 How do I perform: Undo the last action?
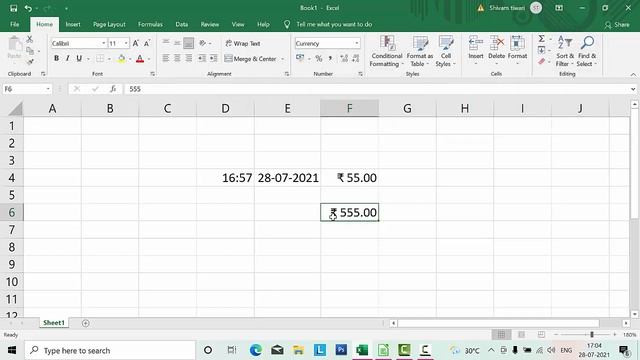(x=28, y=8)
